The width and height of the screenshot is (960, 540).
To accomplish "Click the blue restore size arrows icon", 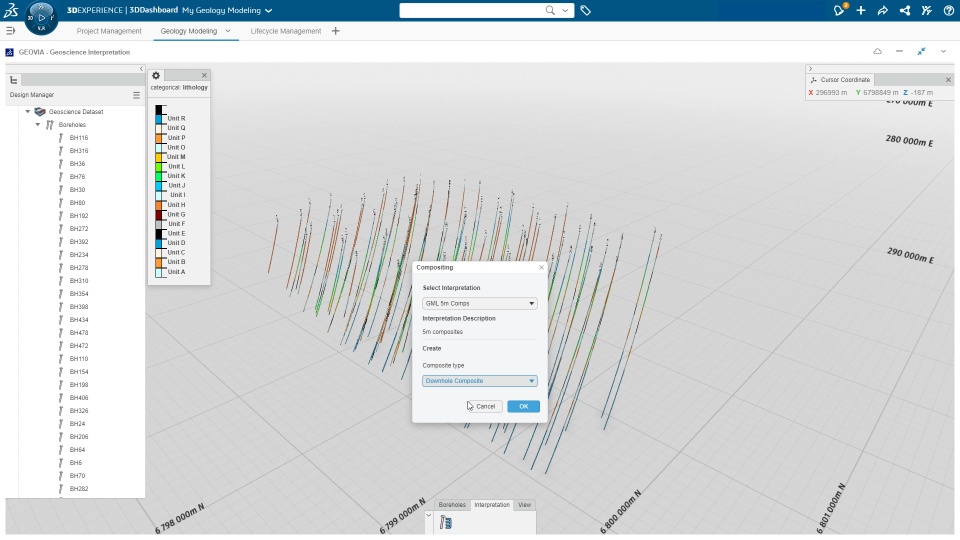I will 921,51.
